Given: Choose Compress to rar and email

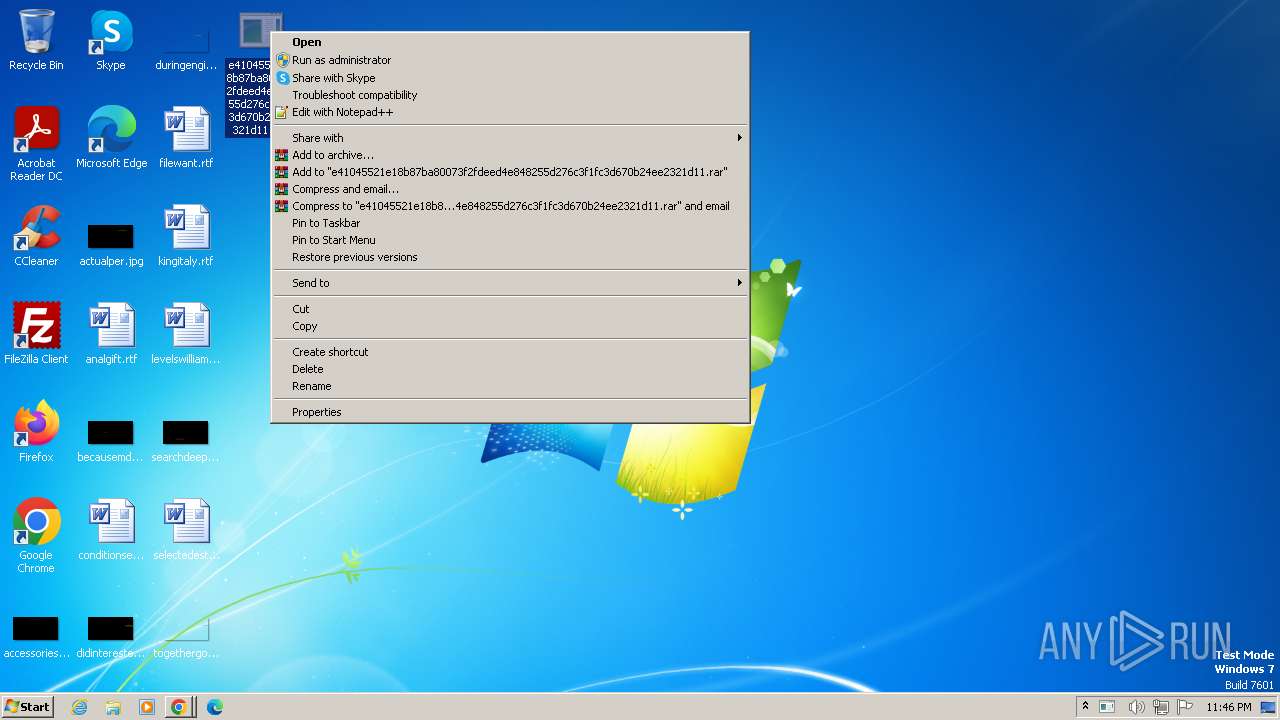Looking at the screenshot, I should click(x=510, y=206).
